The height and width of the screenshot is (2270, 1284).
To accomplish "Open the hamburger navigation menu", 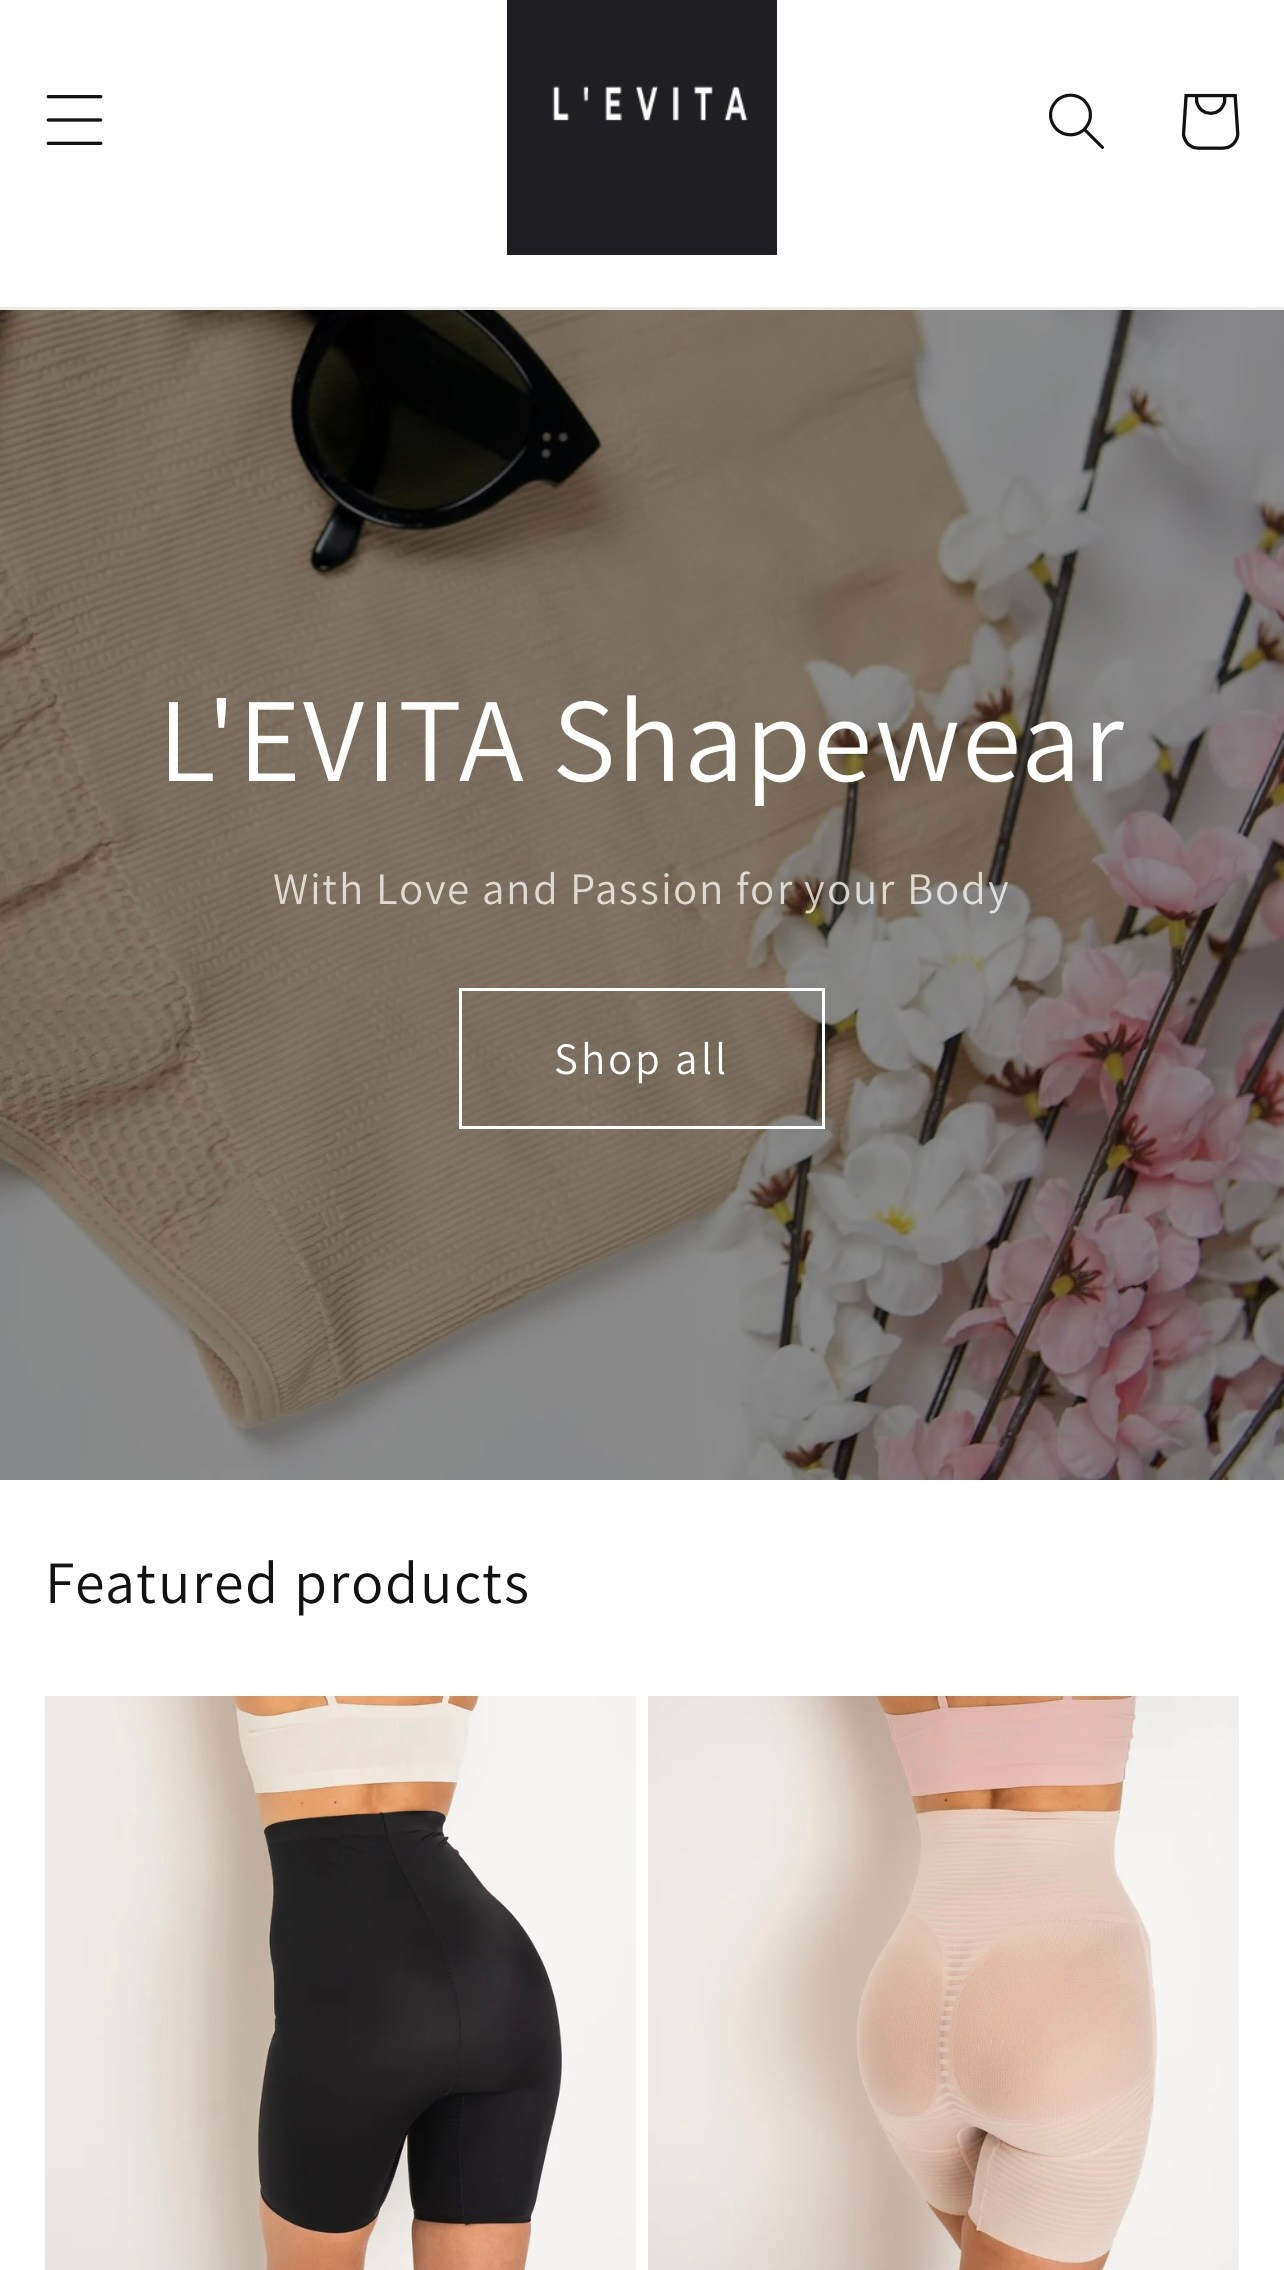I will coord(74,120).
